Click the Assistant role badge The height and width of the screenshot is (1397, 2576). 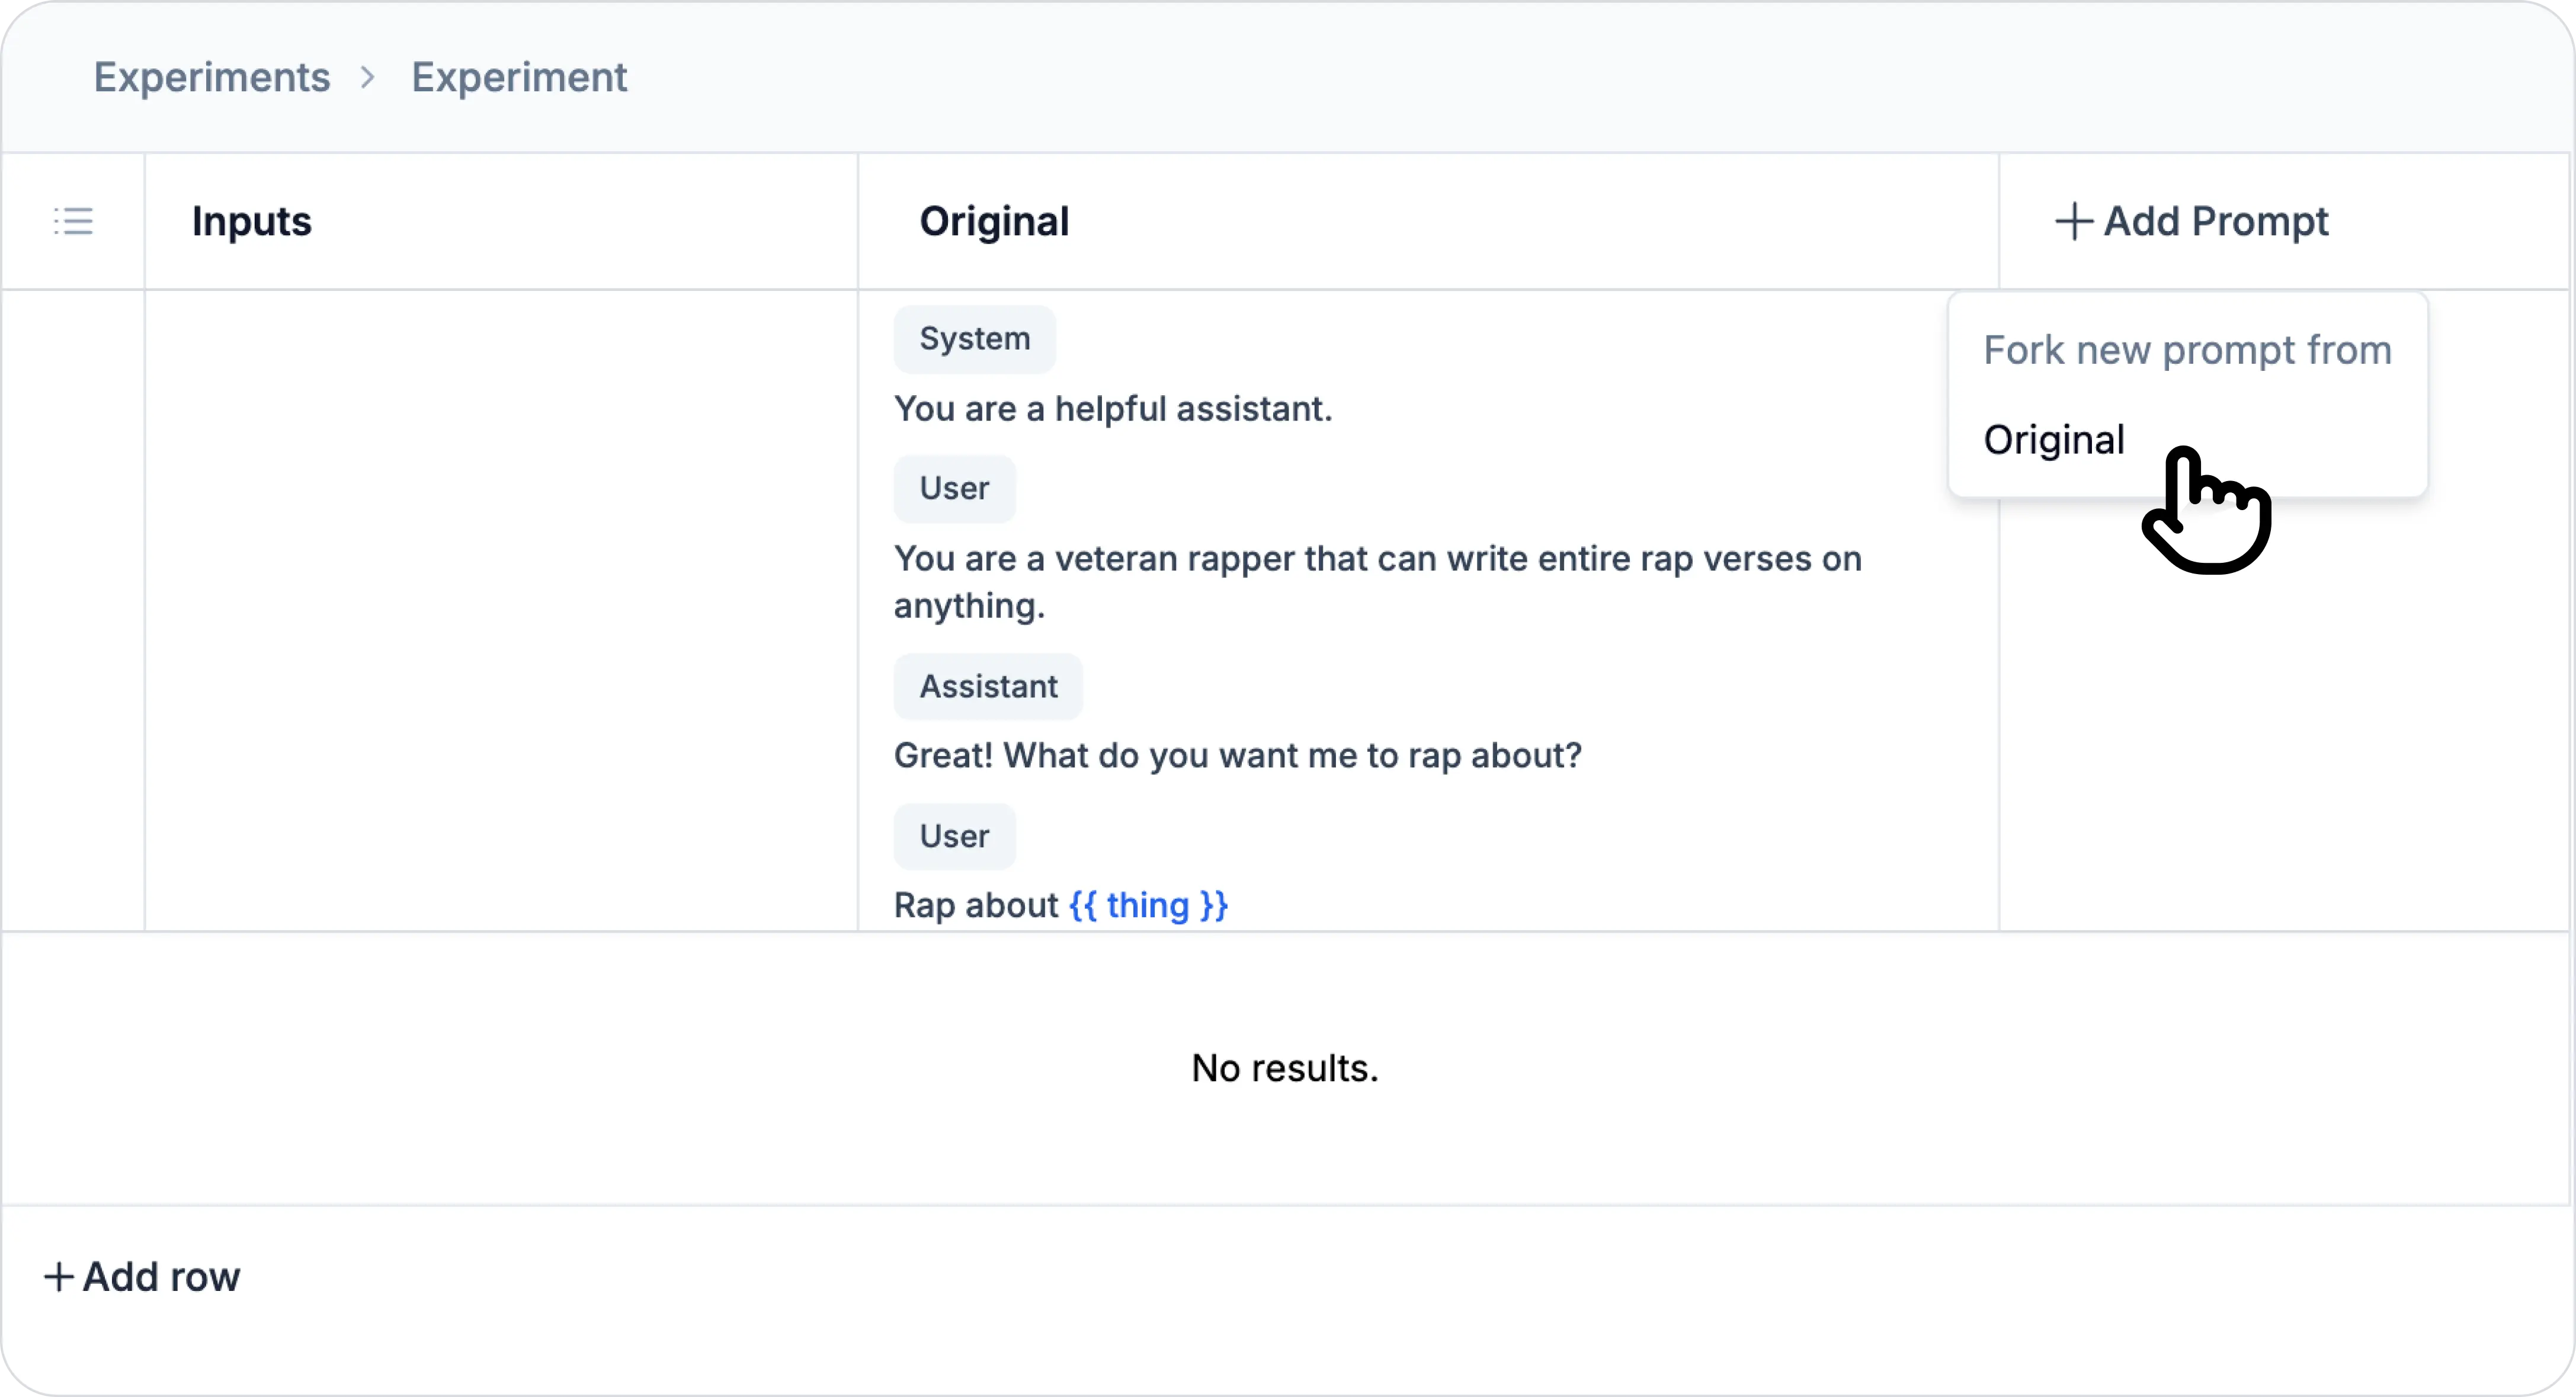point(988,687)
